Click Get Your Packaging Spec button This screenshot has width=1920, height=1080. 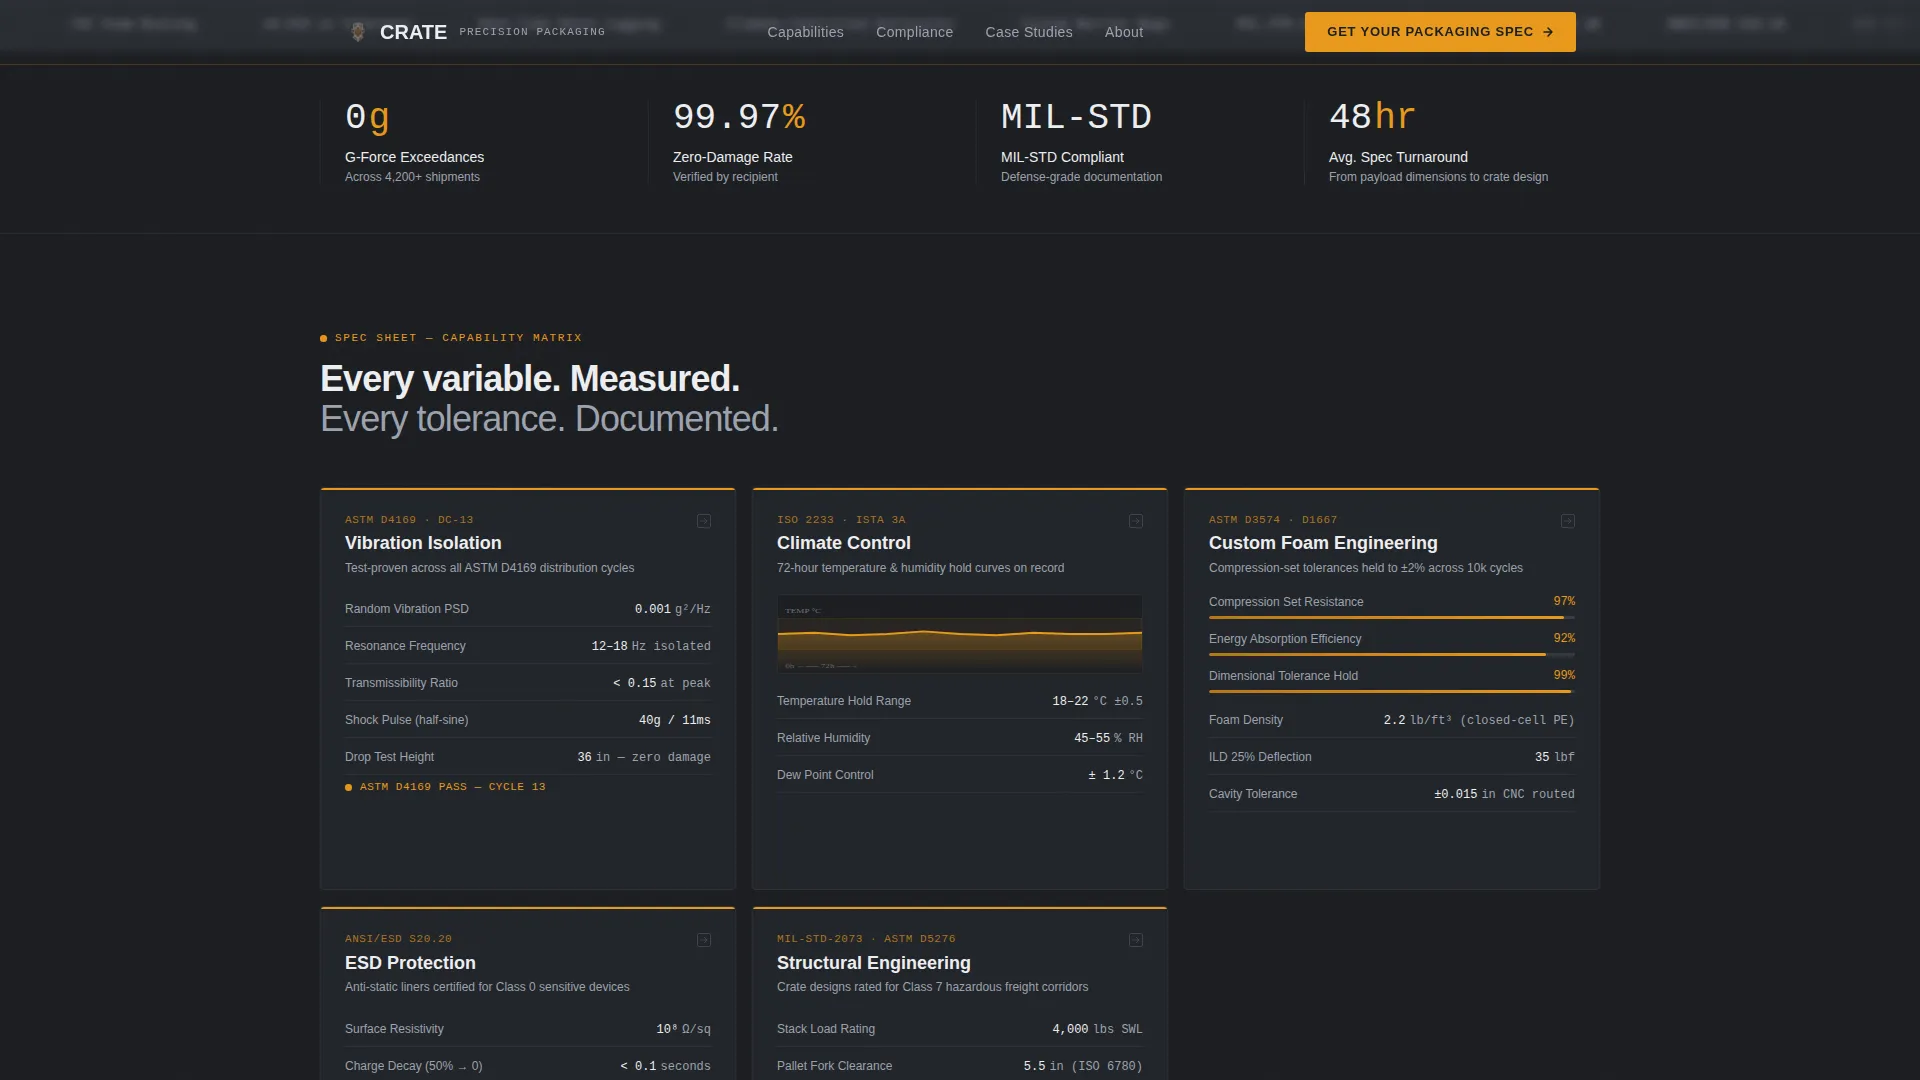[x=1440, y=32]
